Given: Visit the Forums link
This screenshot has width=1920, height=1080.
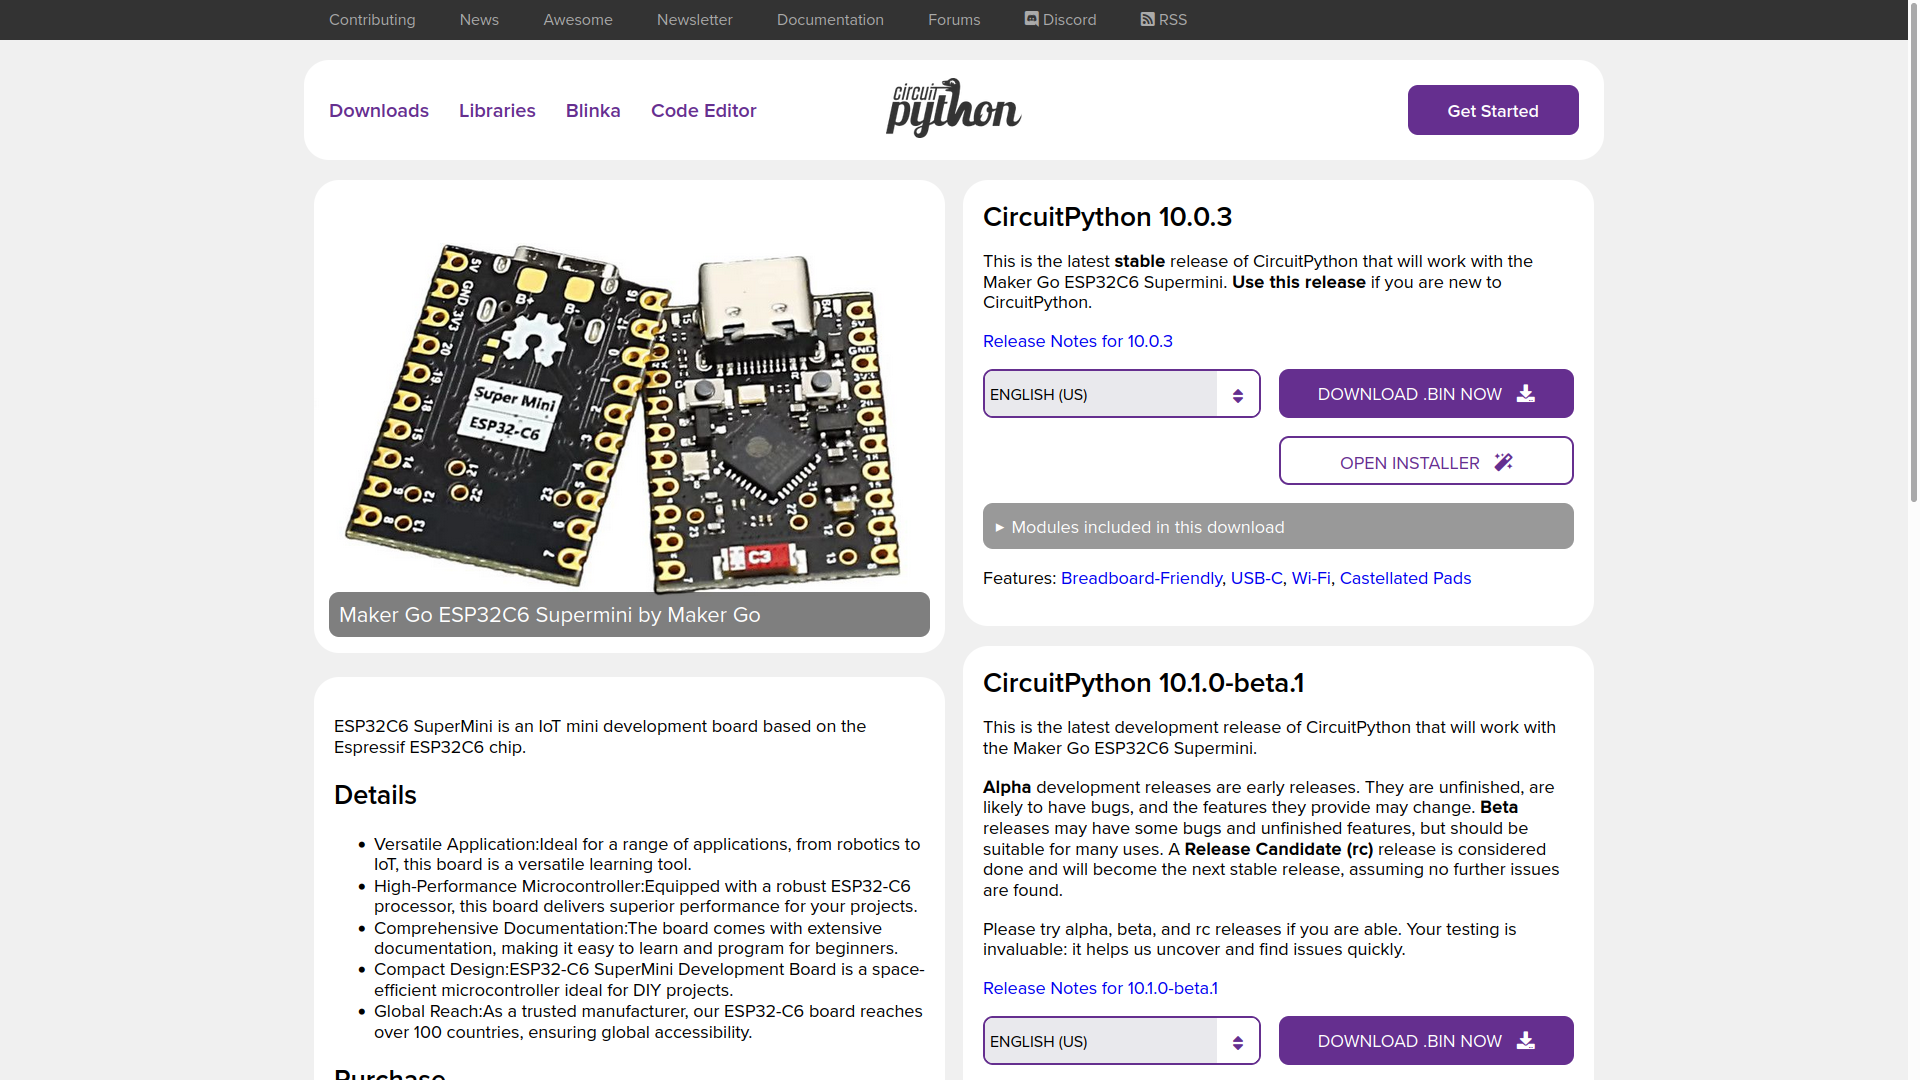Looking at the screenshot, I should (x=954, y=20).
